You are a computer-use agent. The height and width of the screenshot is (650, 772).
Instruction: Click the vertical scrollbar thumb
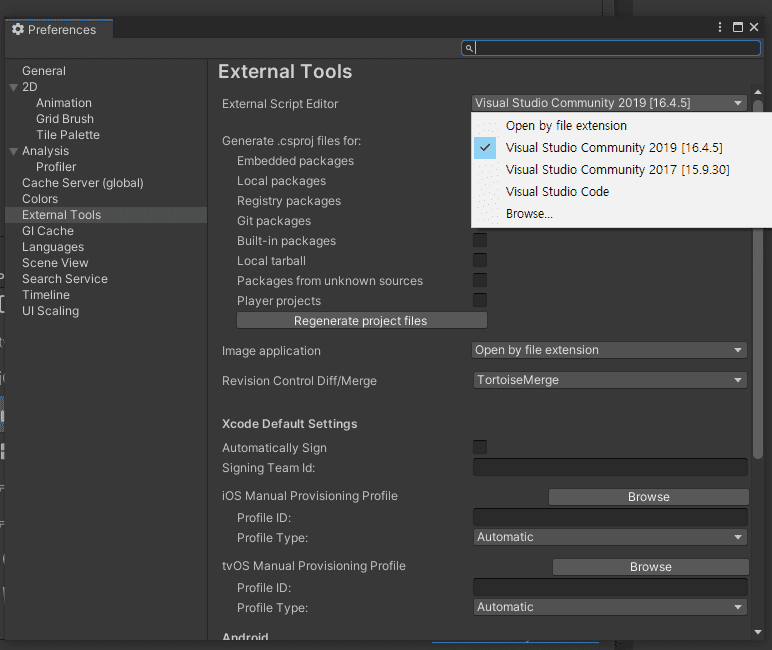click(x=758, y=280)
